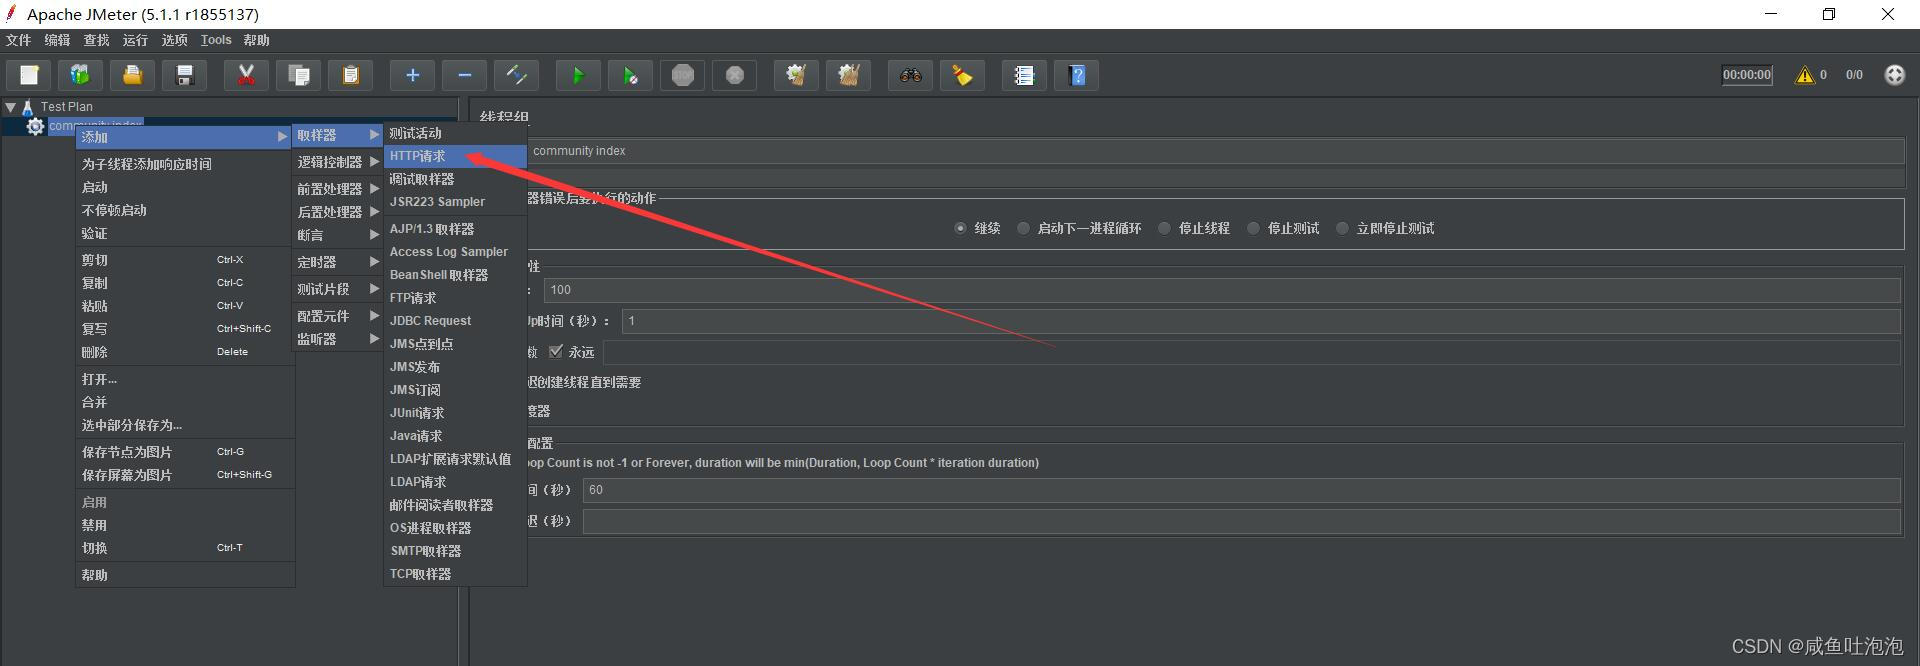Select the 删除 context menu entry
The width and height of the screenshot is (1920, 666).
(185, 352)
